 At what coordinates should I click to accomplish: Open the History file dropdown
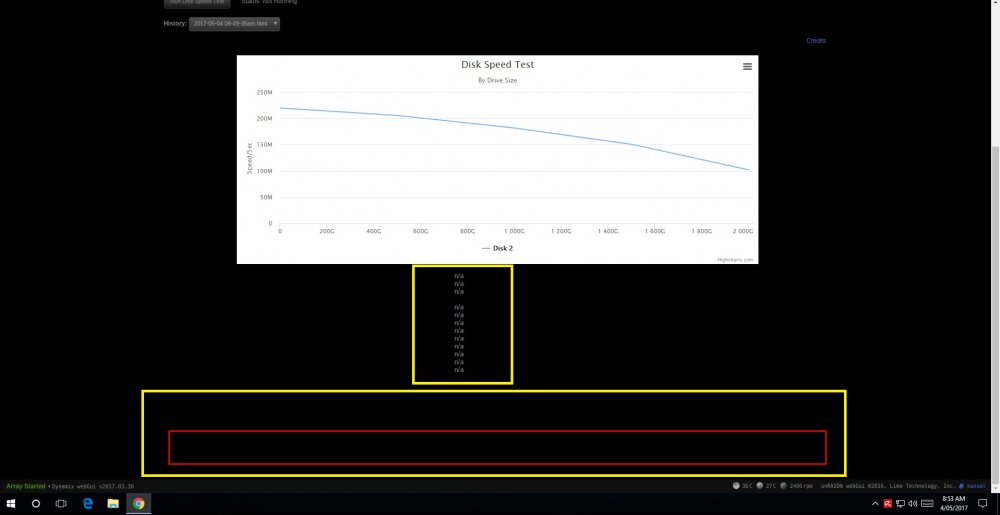pyautogui.click(x=234, y=24)
